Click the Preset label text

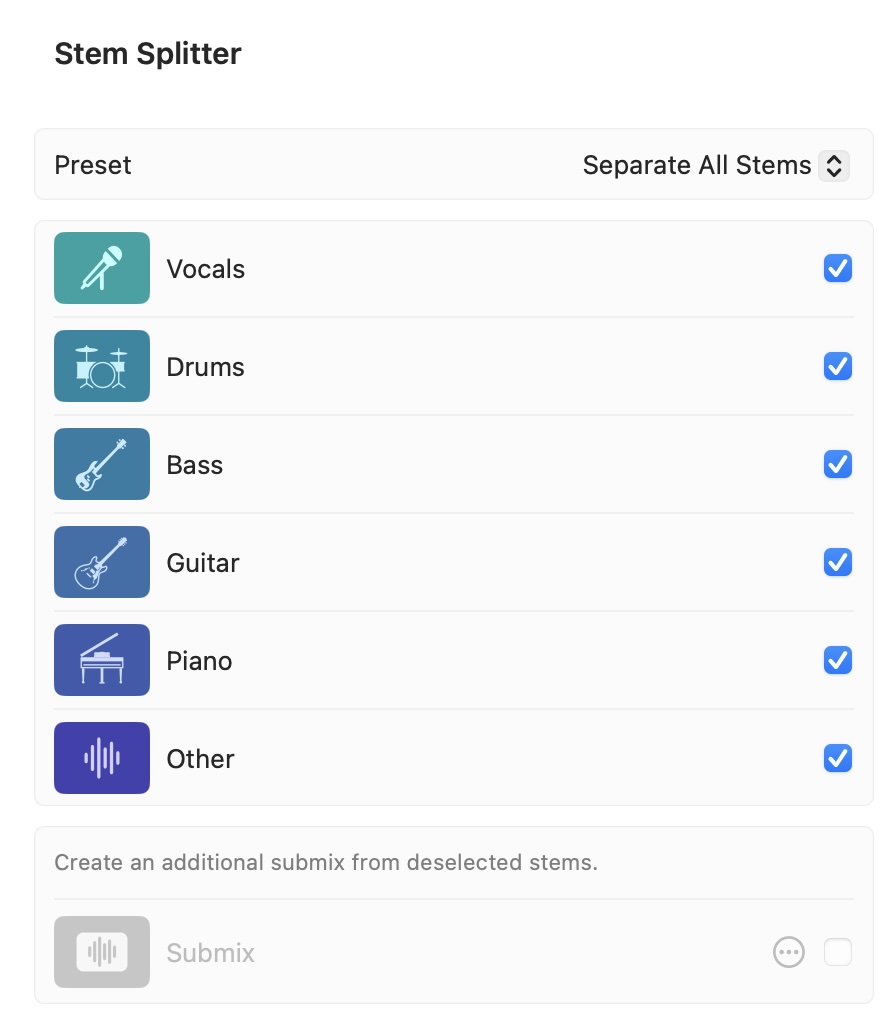point(93,165)
